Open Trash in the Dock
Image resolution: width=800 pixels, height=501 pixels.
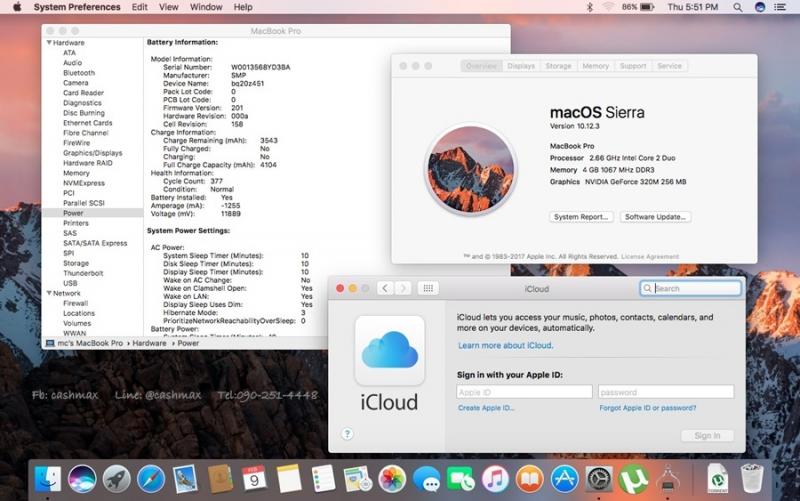click(x=752, y=478)
